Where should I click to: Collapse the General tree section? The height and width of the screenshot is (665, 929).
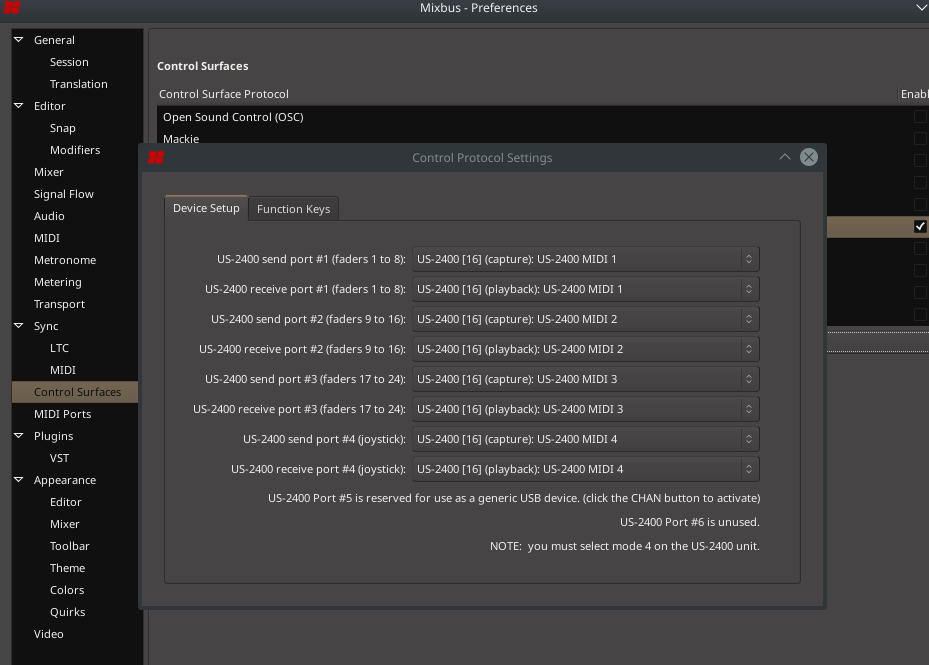tap(18, 40)
